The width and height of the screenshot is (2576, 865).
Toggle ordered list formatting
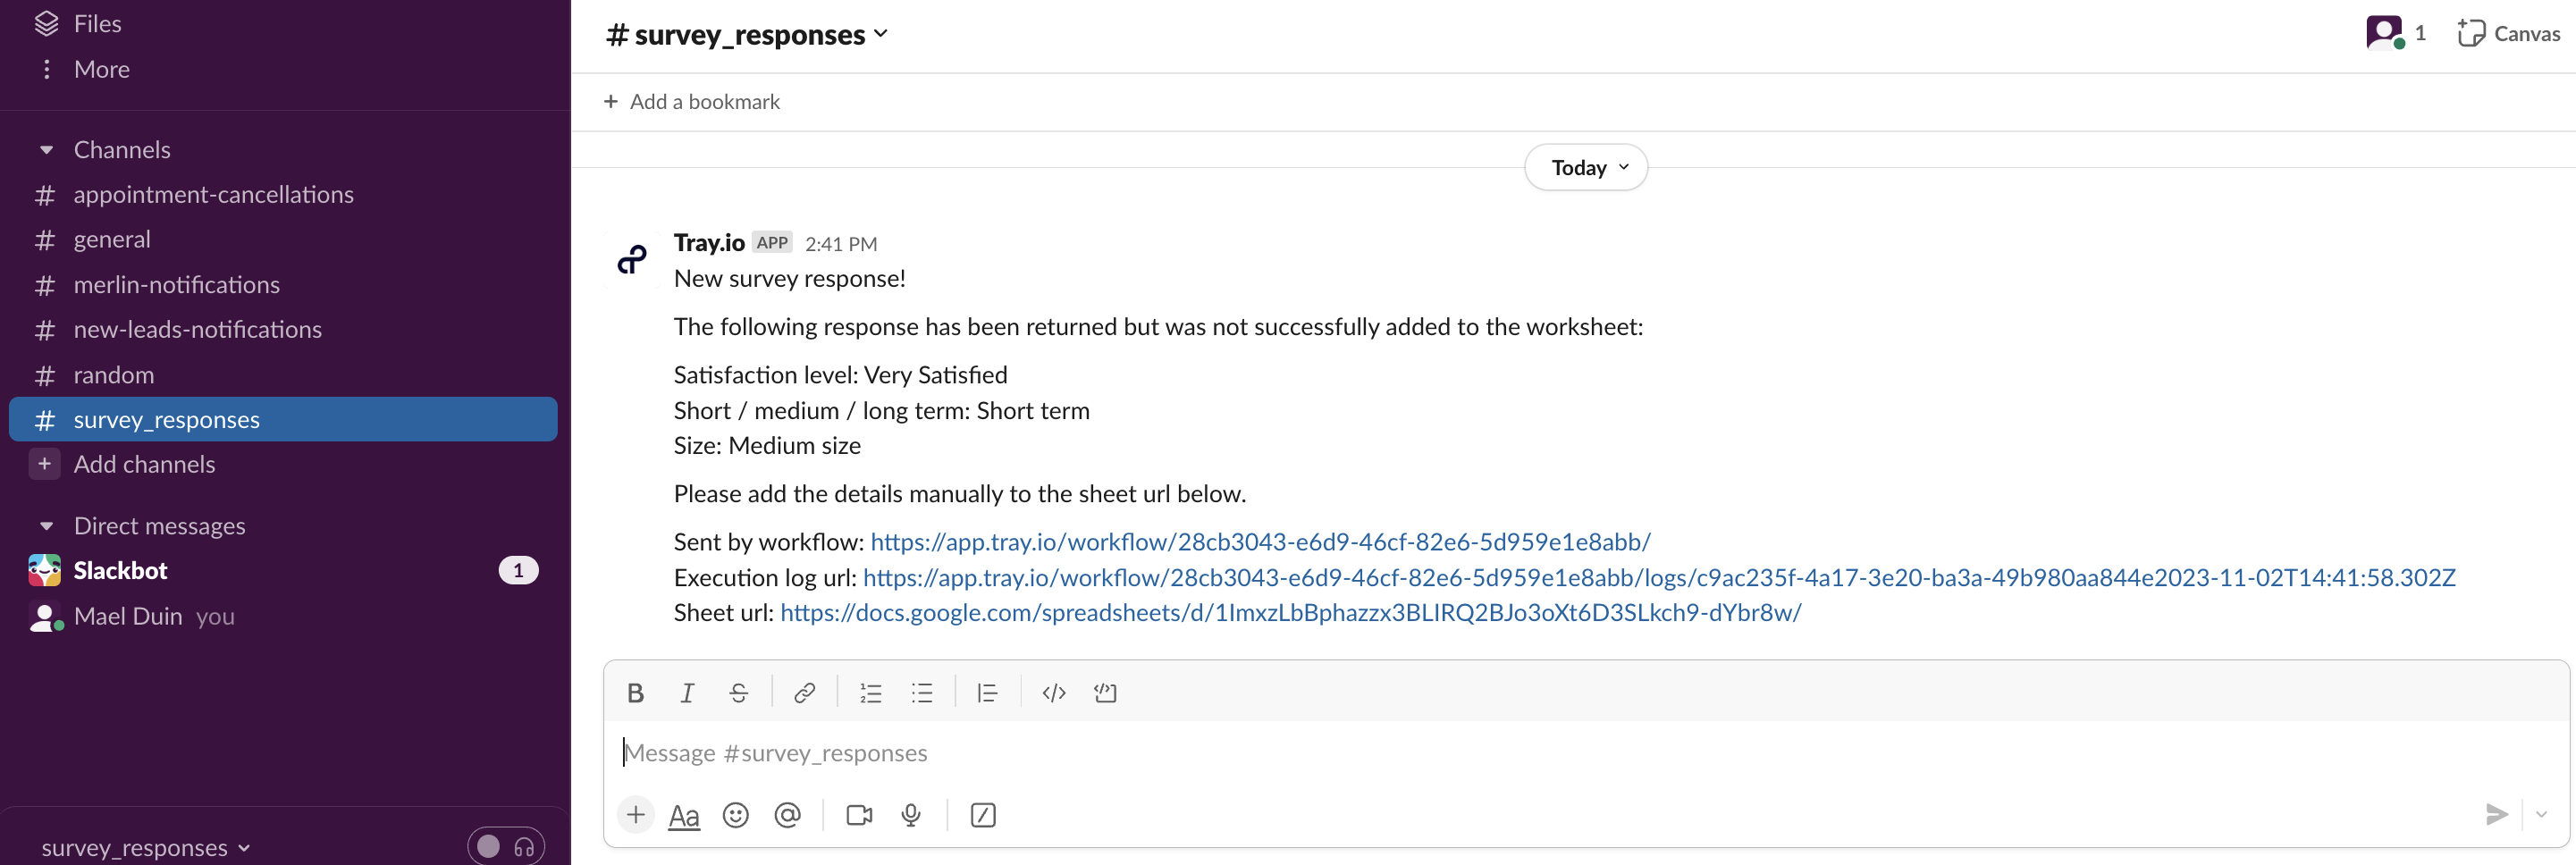click(870, 692)
